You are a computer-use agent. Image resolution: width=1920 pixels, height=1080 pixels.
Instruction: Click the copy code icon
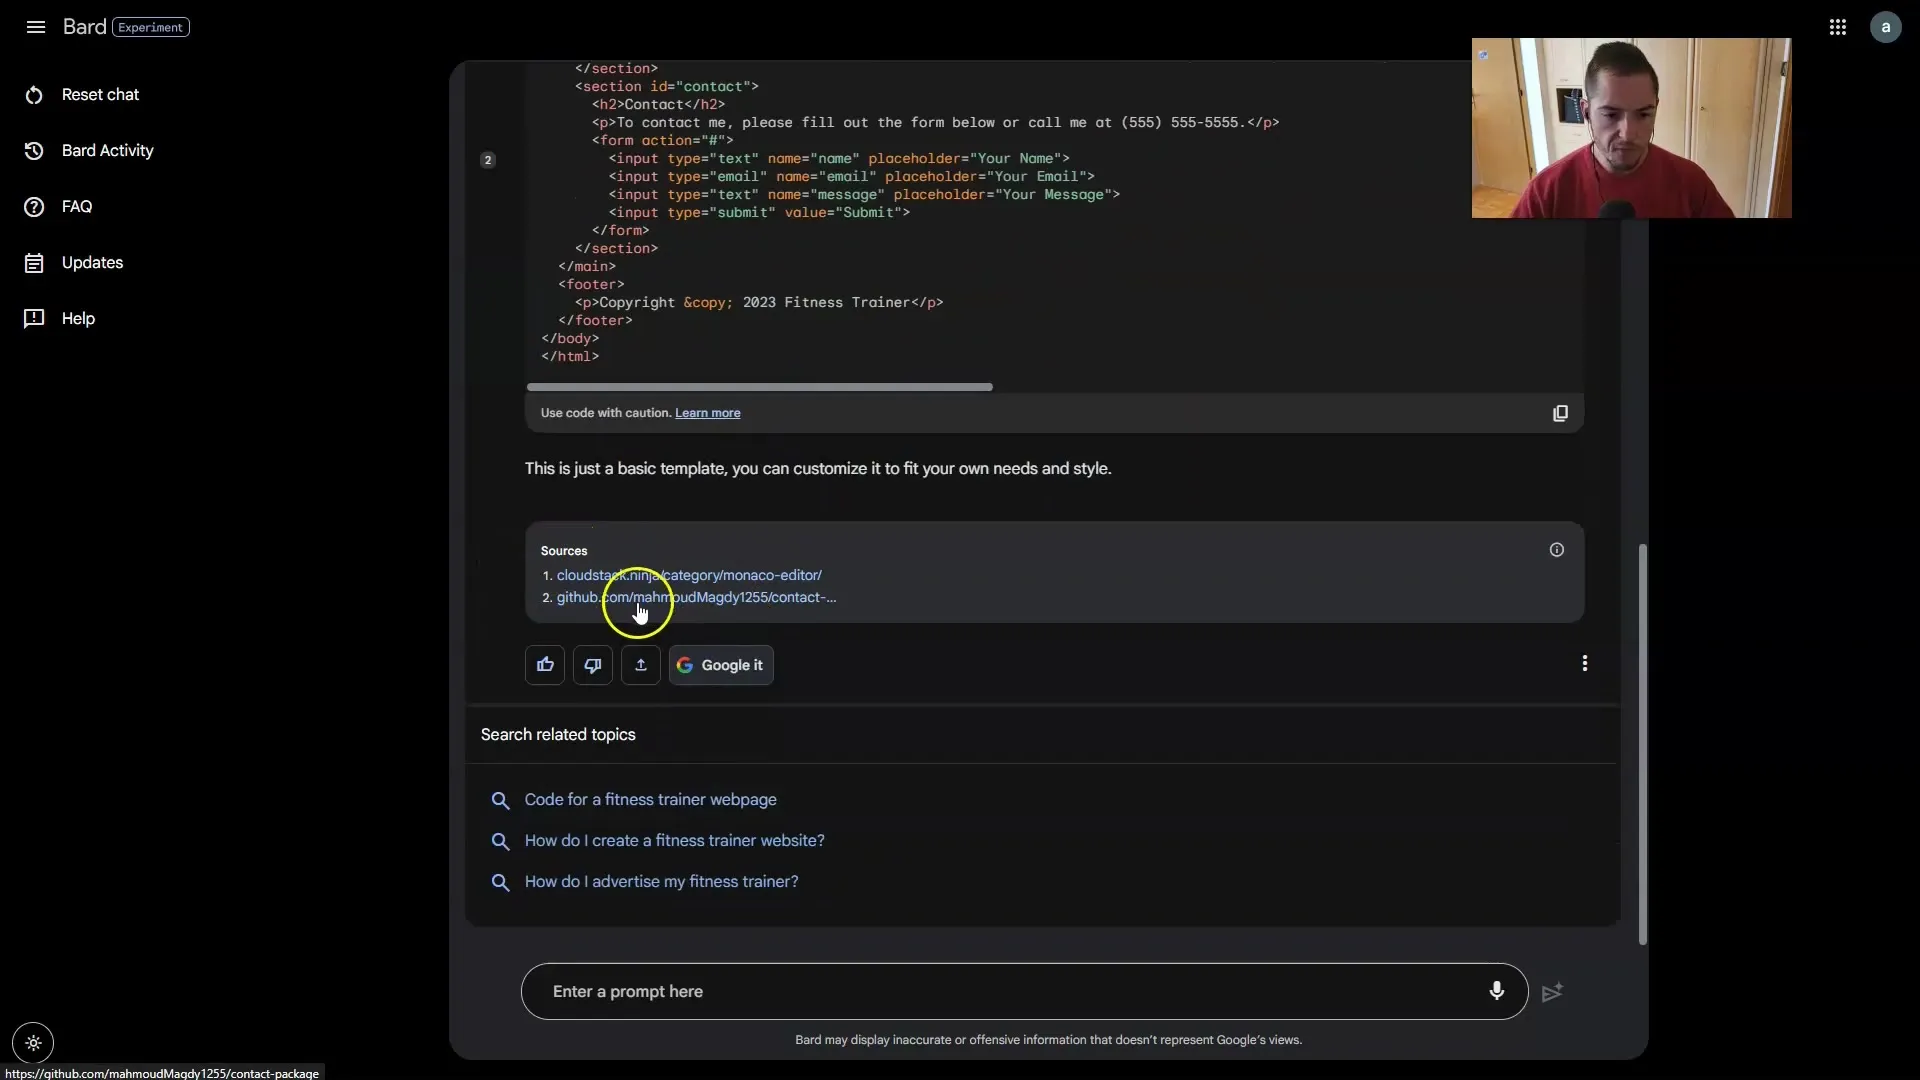(1560, 411)
